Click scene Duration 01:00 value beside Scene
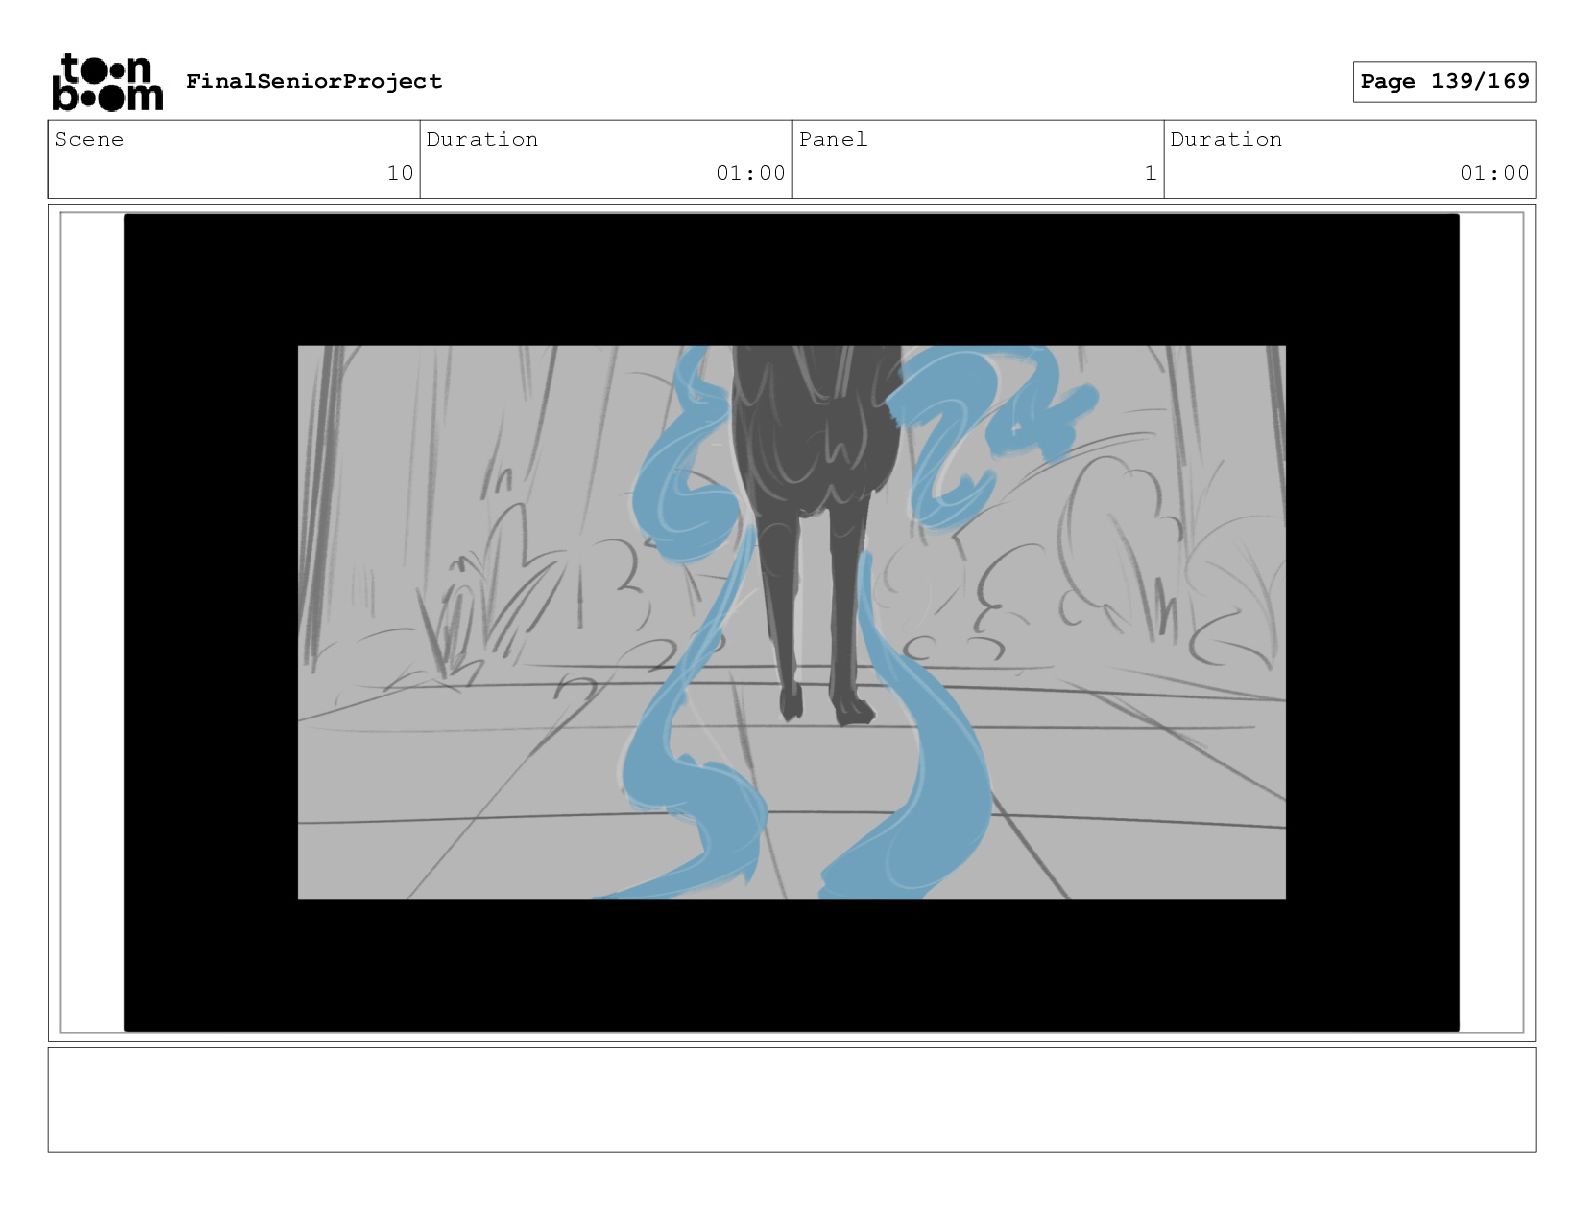The width and height of the screenshot is (1584, 1224). 751,173
